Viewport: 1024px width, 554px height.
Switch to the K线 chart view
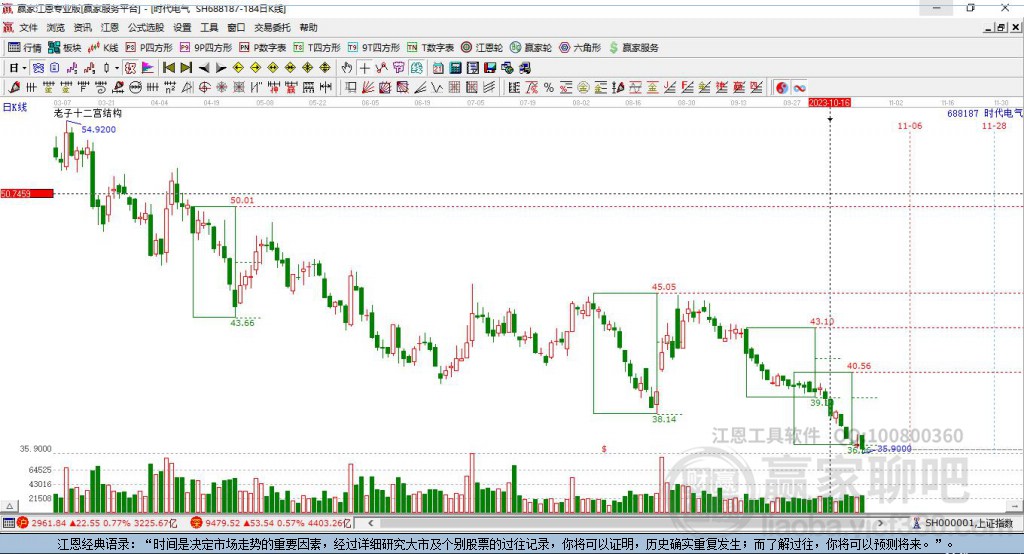[x=103, y=48]
